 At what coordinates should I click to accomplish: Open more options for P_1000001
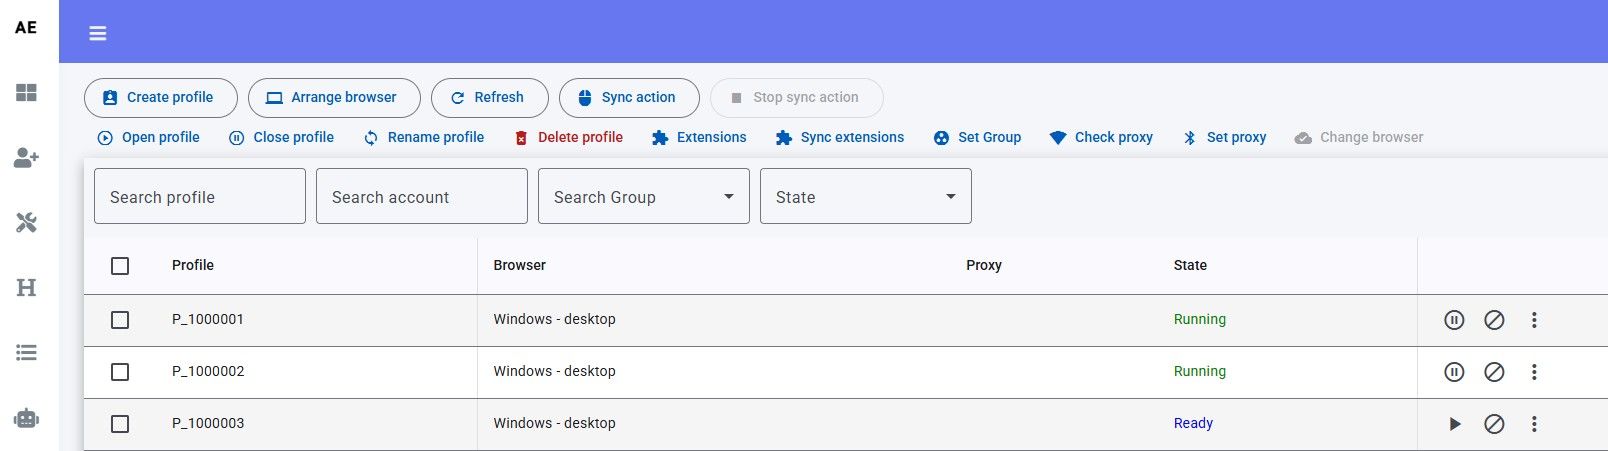(x=1534, y=320)
